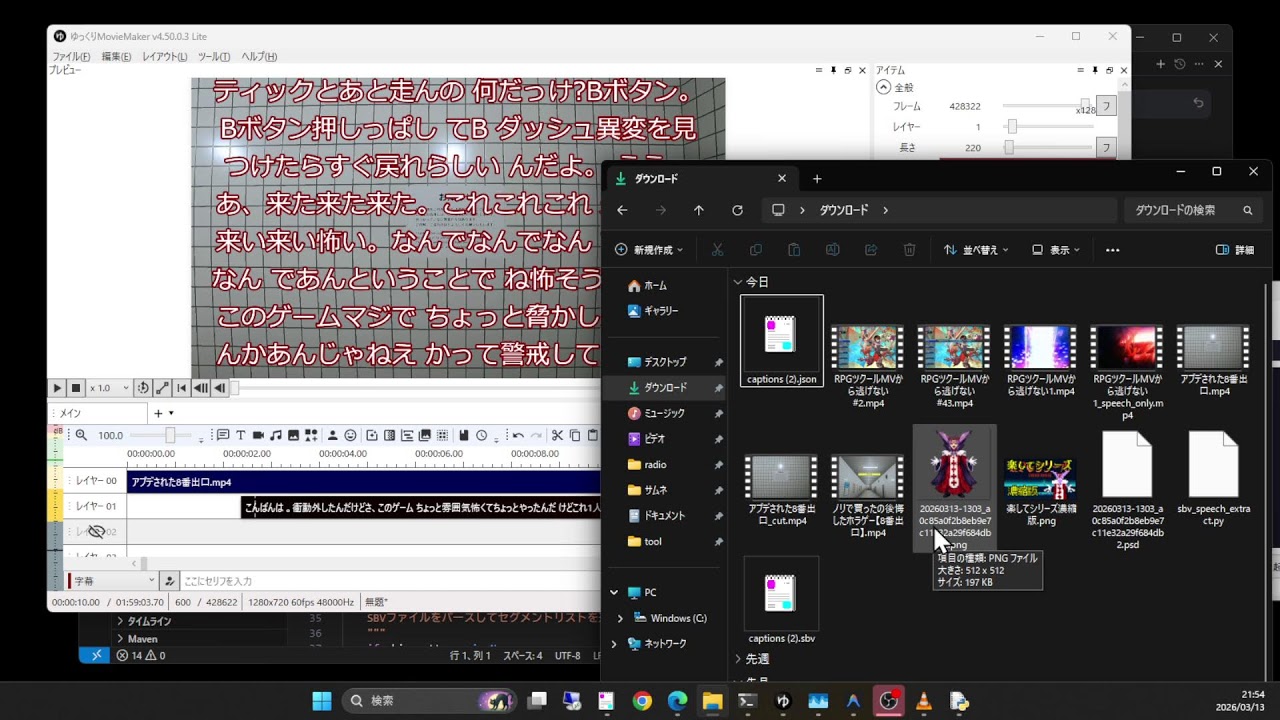Step back one frame in preview
The height and width of the screenshot is (720, 1280).
click(219, 388)
